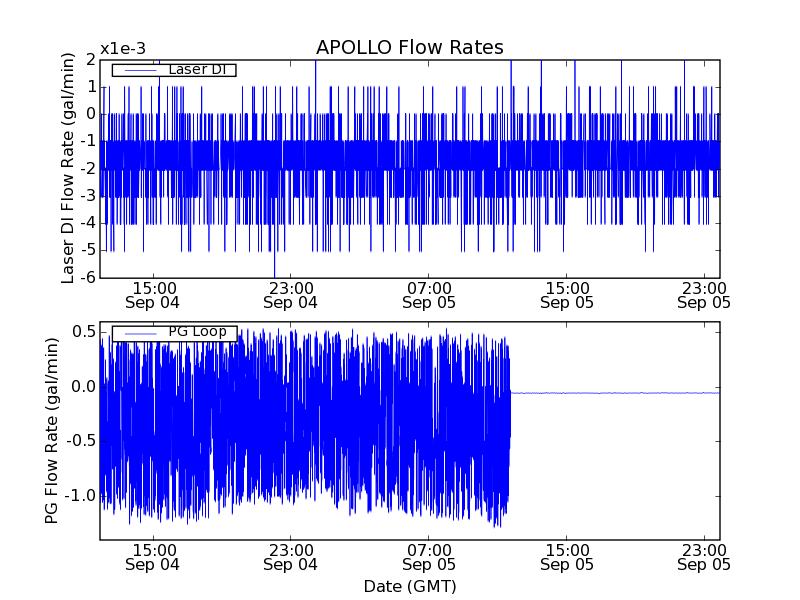Click top plot's 15:00 Sep 04 tick label
Viewport: 800px width, 600px height.
(152, 295)
